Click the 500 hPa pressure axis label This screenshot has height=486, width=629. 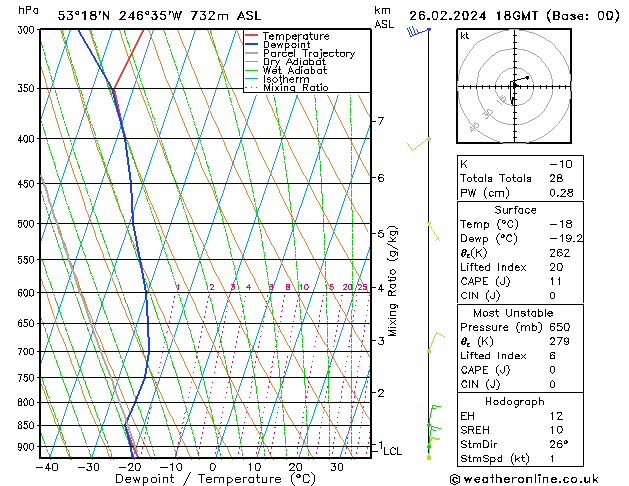tap(28, 224)
